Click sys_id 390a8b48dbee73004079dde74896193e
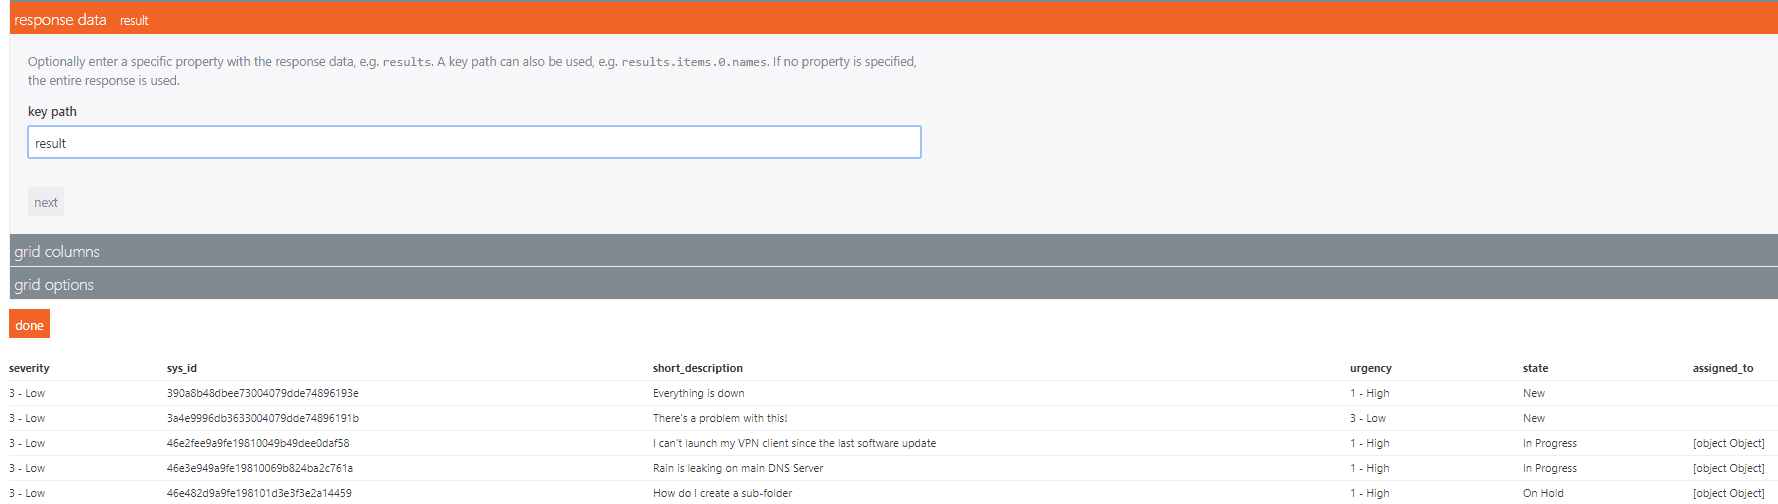The height and width of the screenshot is (504, 1778). (263, 393)
